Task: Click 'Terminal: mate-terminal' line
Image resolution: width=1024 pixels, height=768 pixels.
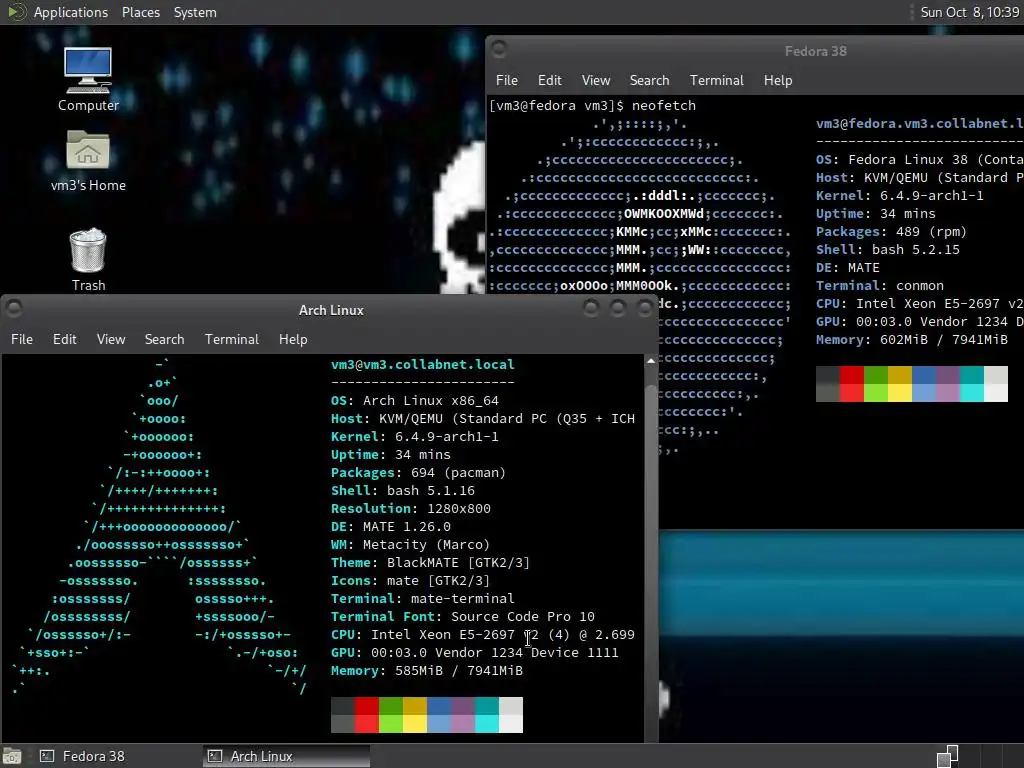Action: pyautogui.click(x=423, y=598)
